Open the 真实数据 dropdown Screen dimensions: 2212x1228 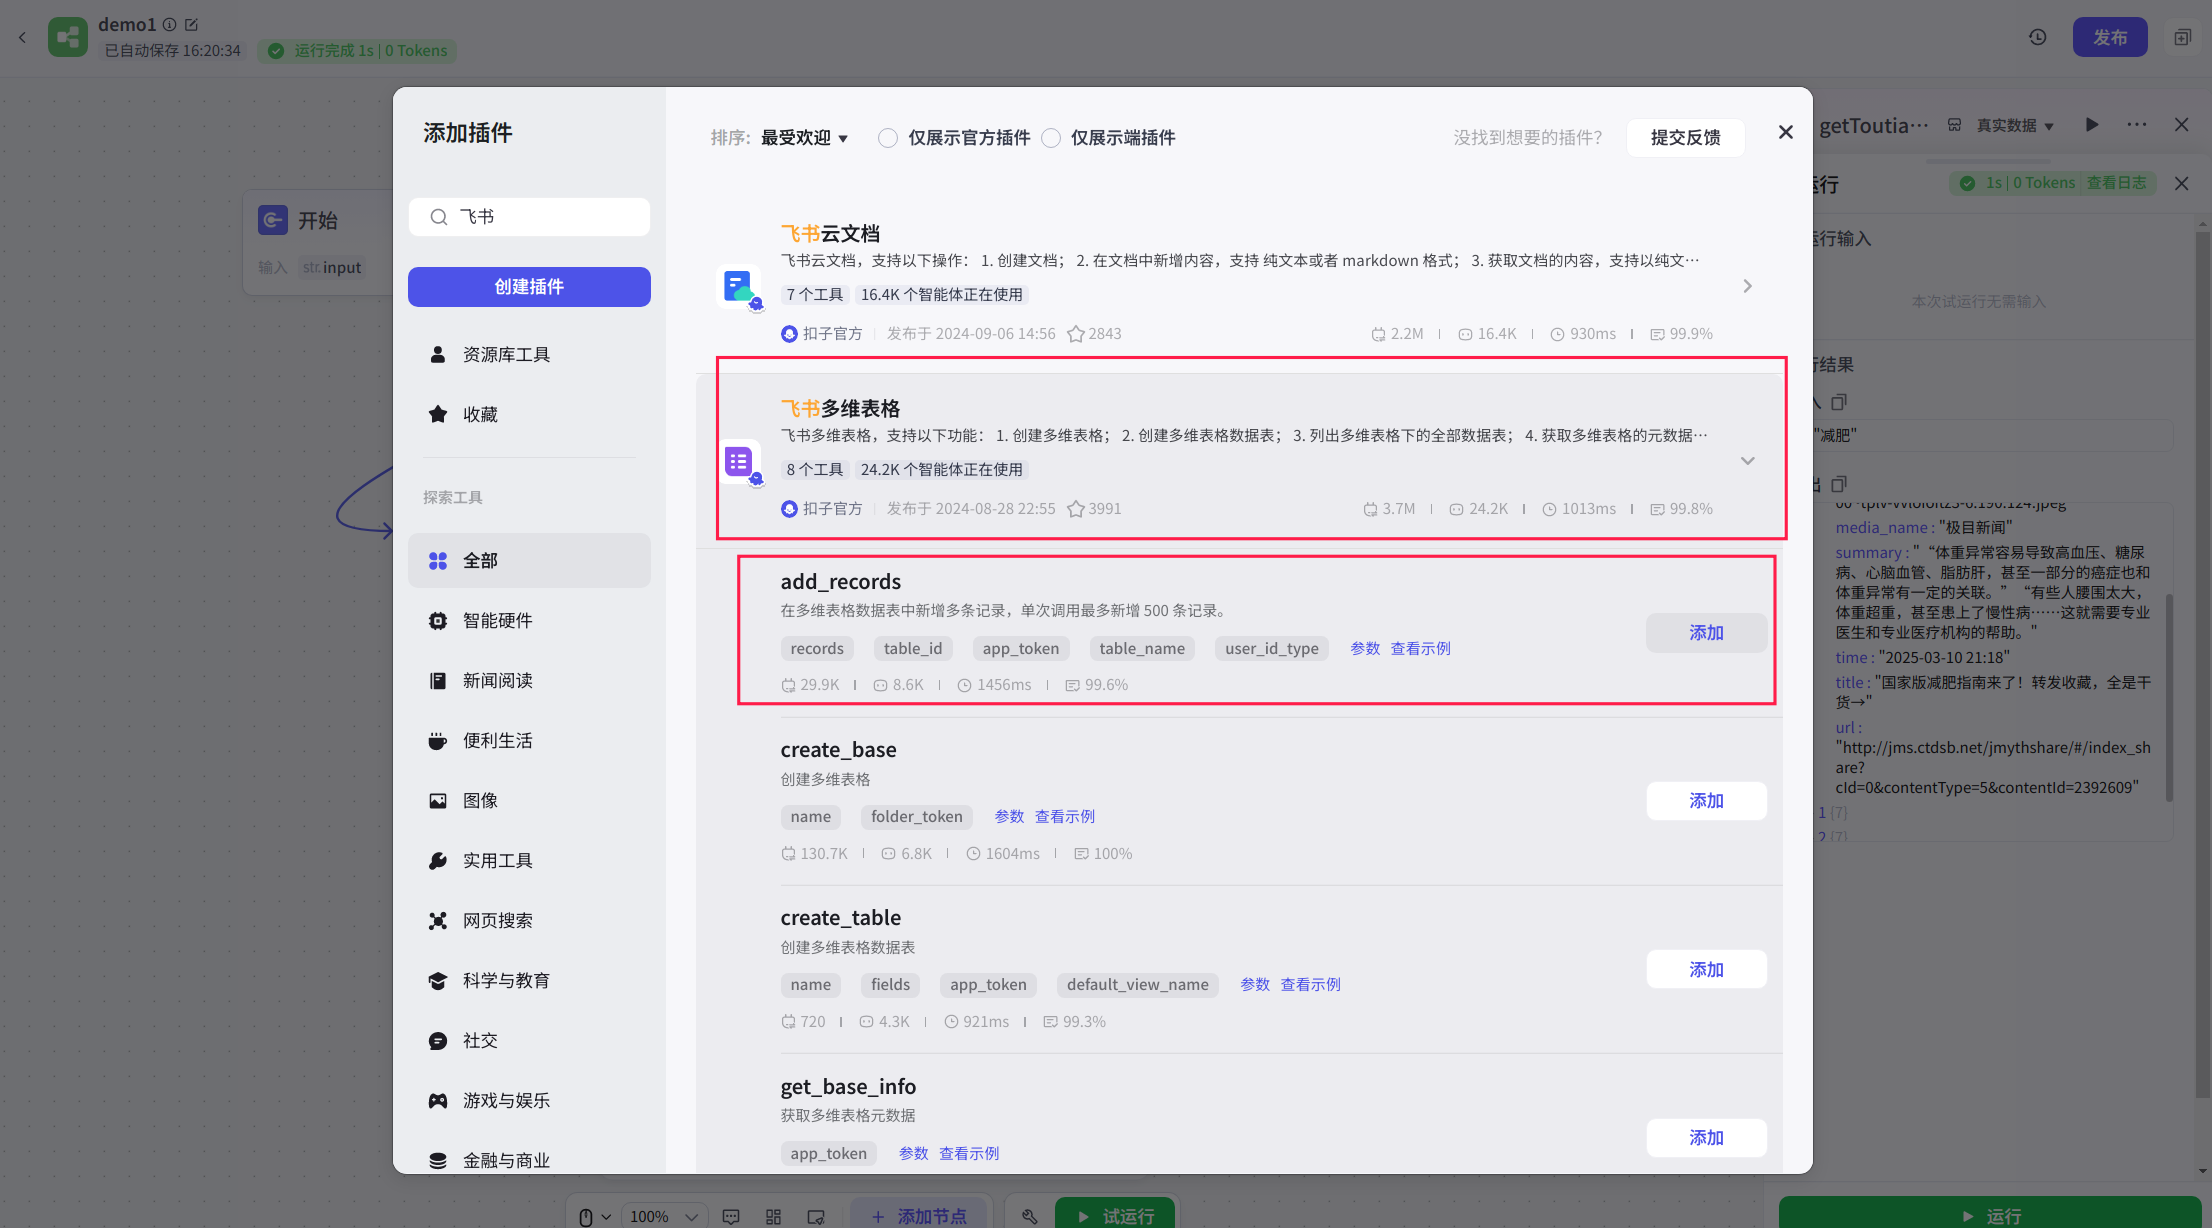2014,126
